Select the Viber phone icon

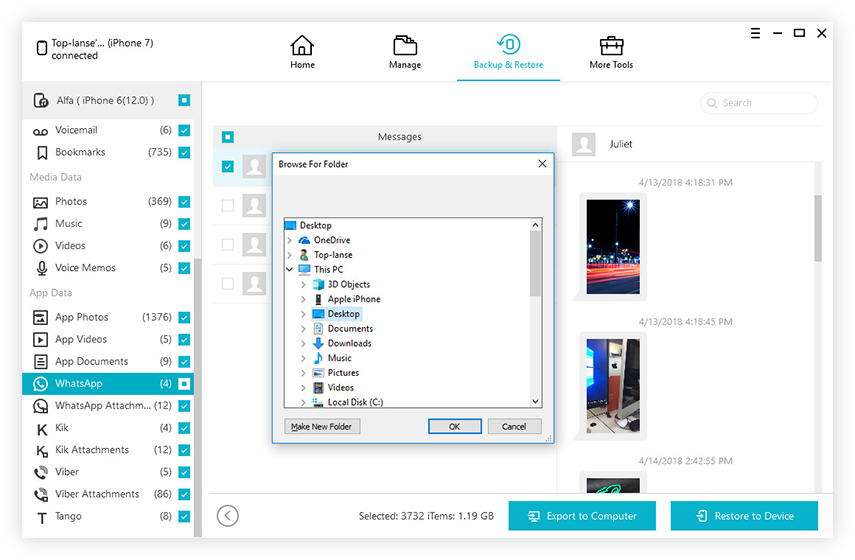tap(41, 472)
